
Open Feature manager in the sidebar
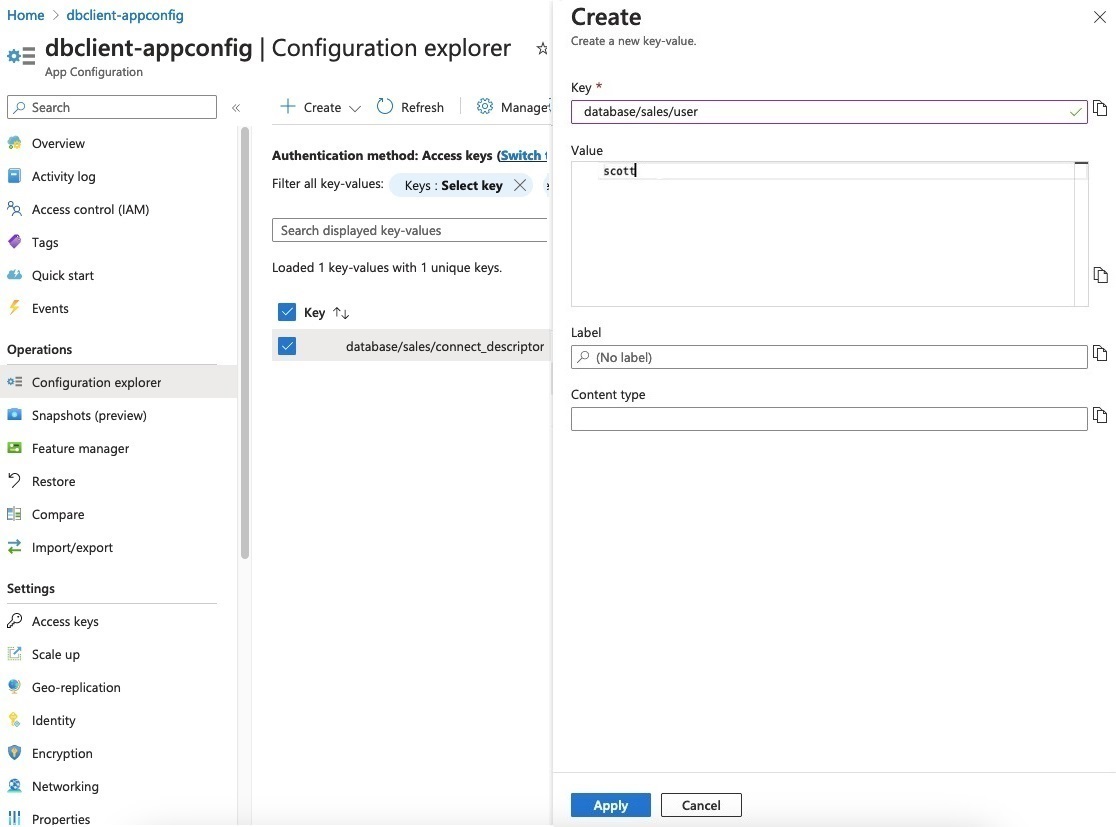point(80,448)
